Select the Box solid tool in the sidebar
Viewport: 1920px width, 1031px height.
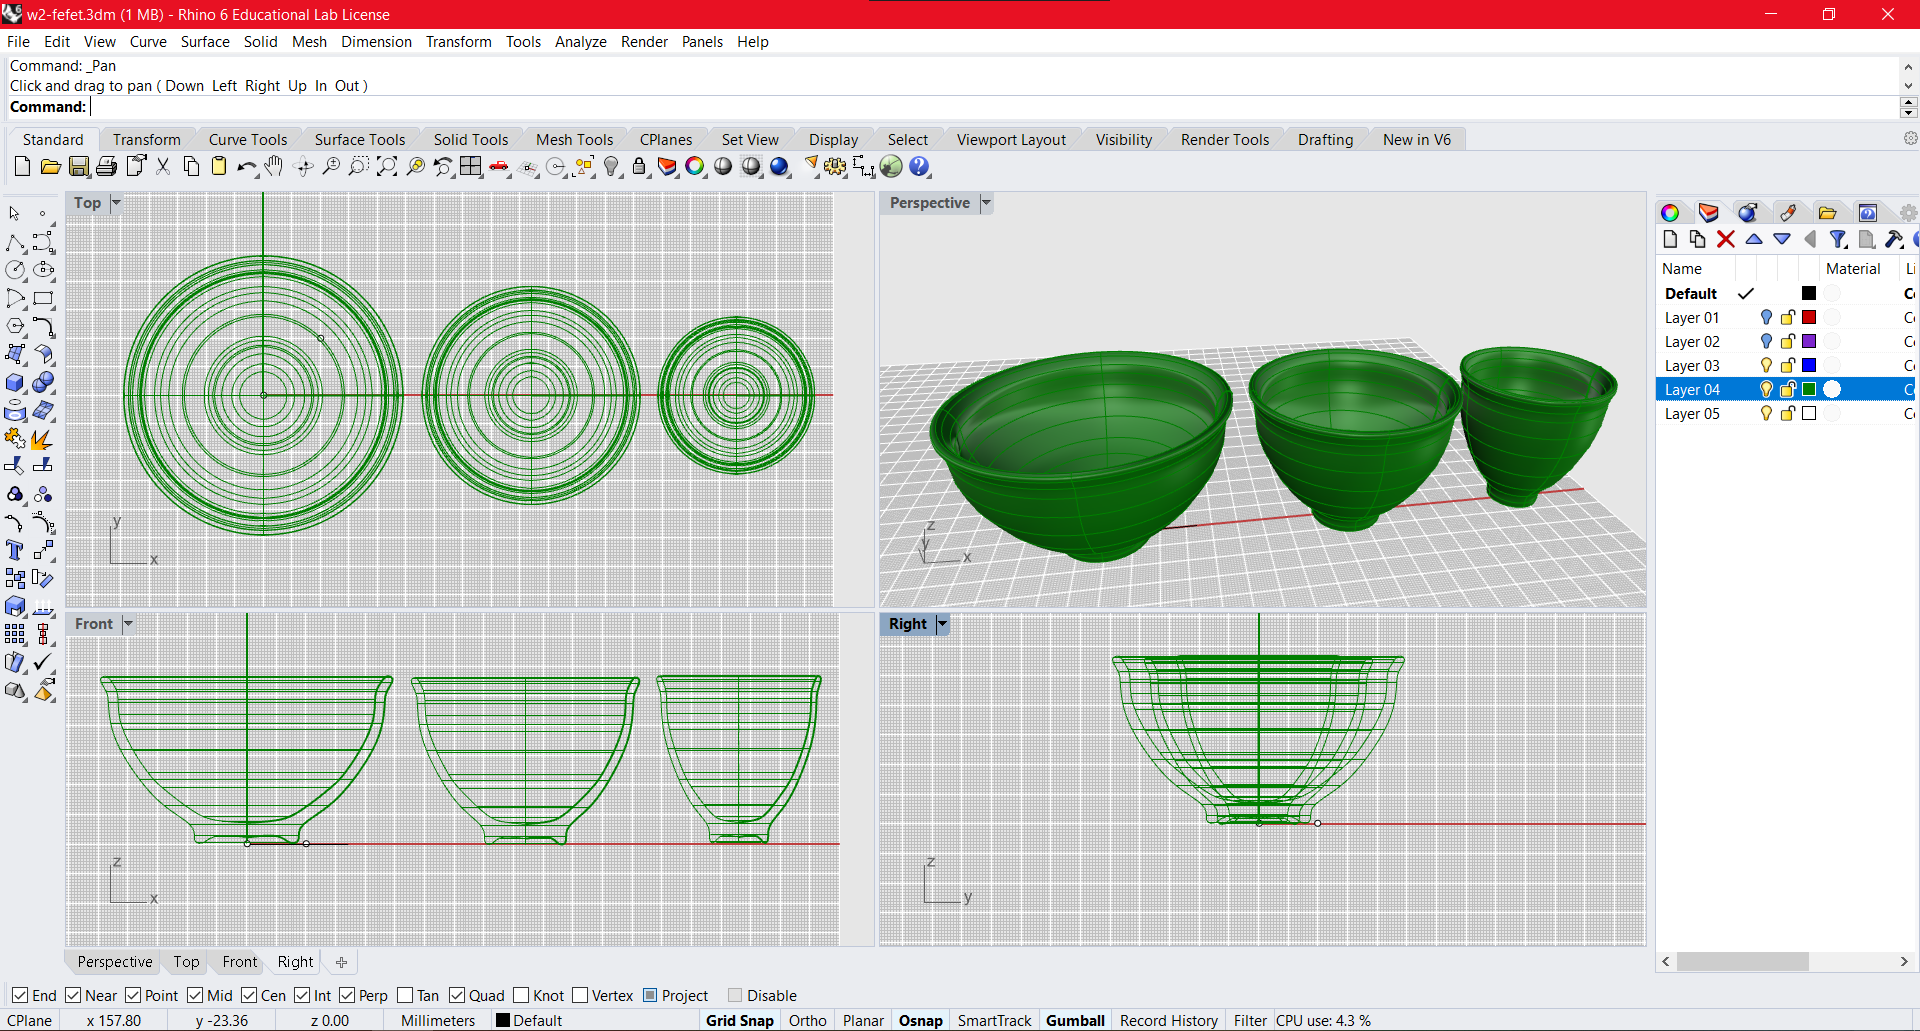click(15, 383)
